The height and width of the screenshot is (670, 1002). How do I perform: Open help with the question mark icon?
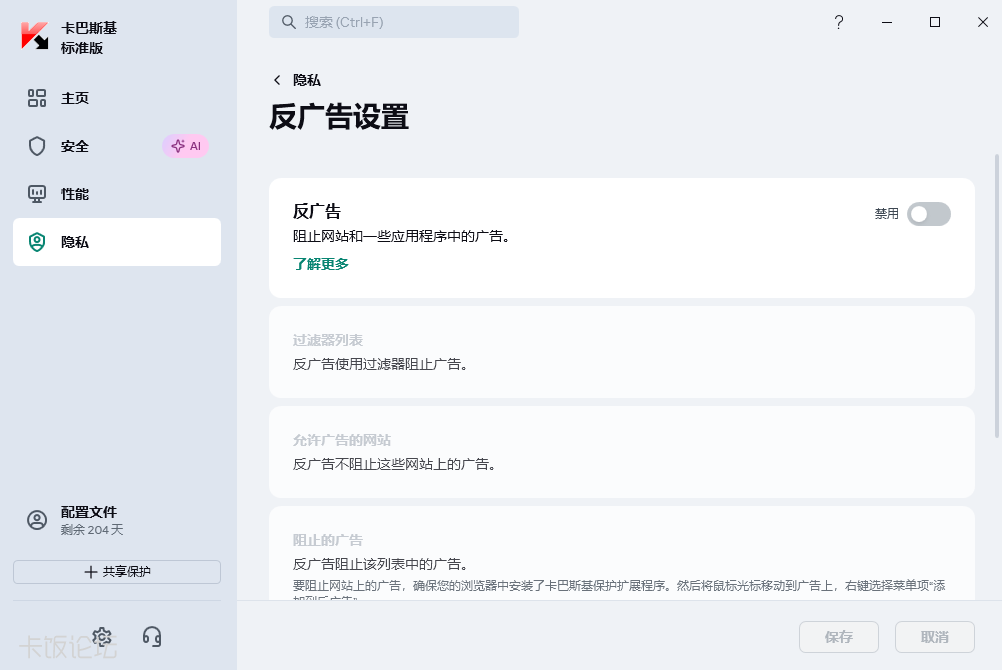[x=838, y=22]
